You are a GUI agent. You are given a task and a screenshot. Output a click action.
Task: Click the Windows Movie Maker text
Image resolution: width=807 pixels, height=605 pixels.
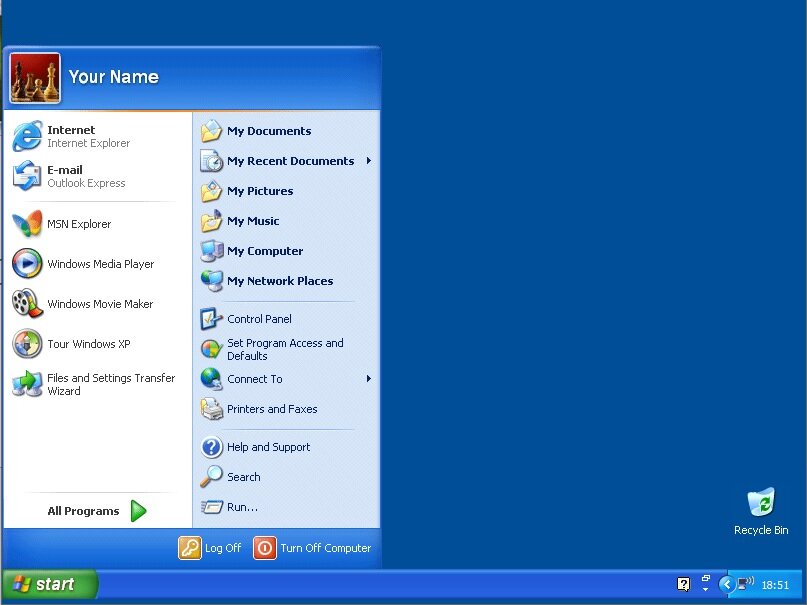point(100,304)
